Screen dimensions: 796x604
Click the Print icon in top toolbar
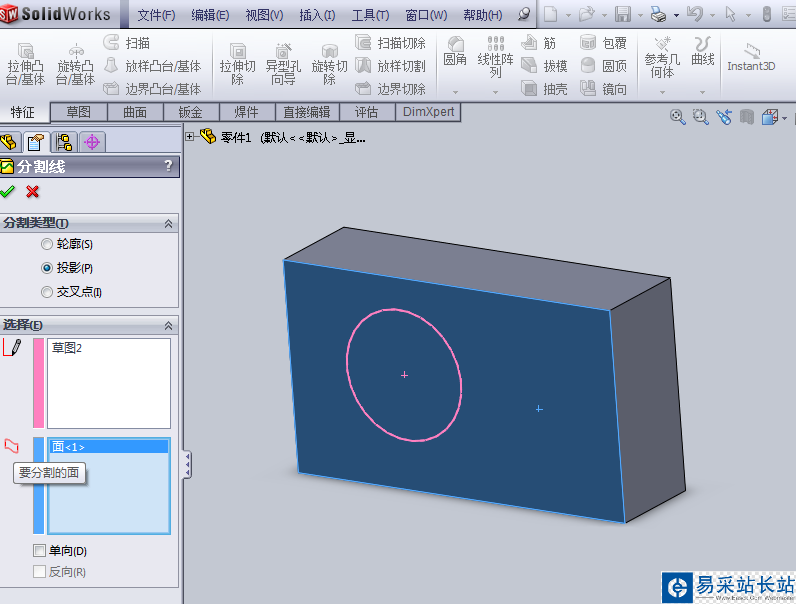click(x=658, y=14)
